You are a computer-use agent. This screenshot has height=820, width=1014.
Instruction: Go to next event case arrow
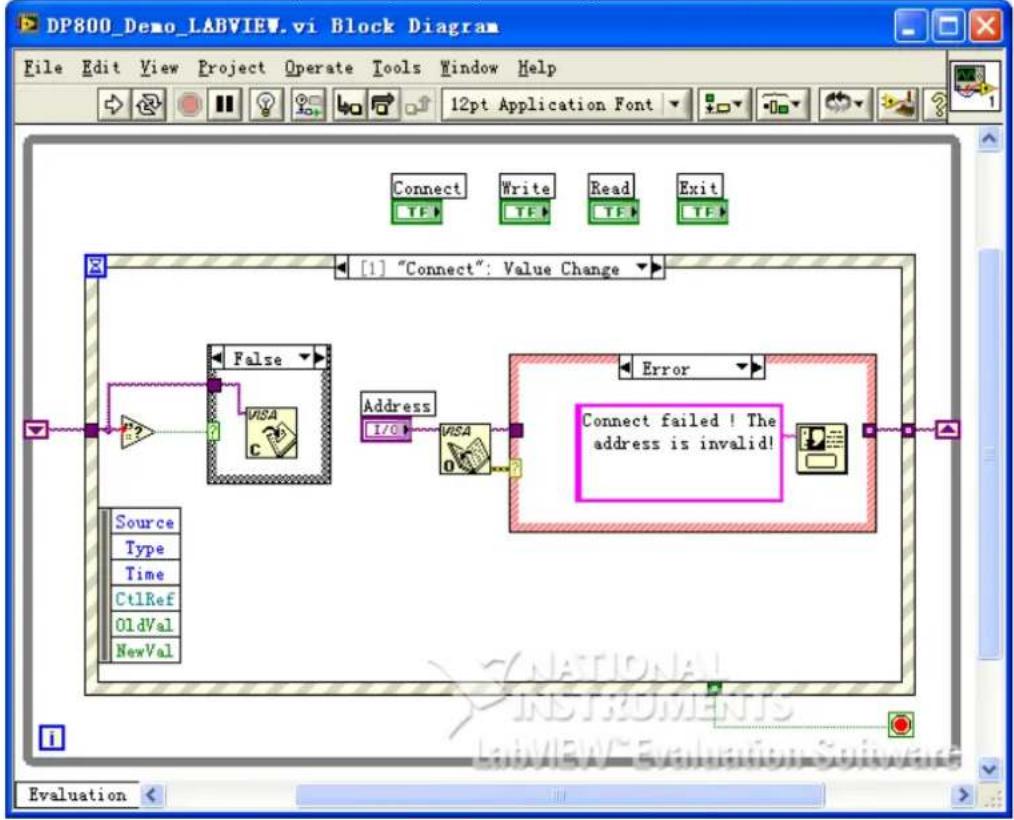(x=657, y=268)
